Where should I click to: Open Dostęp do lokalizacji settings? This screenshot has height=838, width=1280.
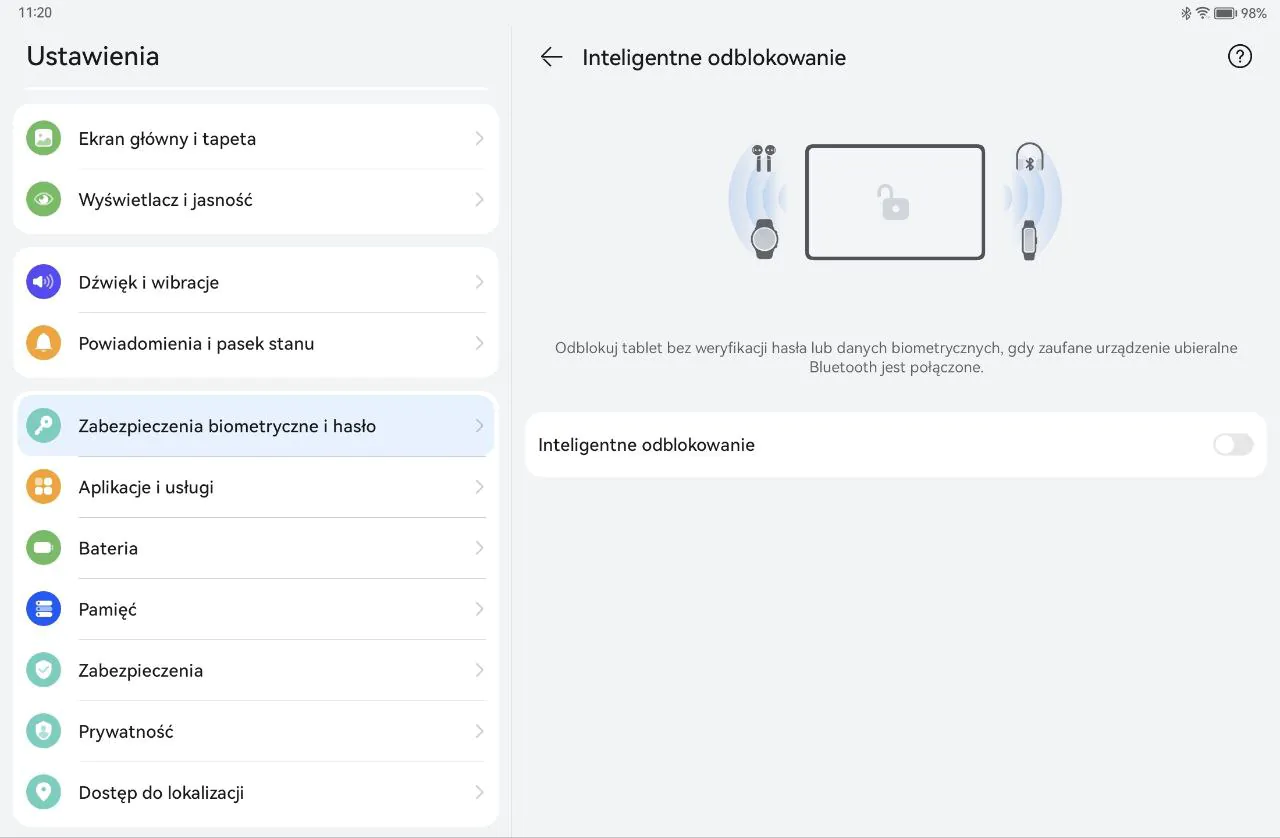click(x=256, y=792)
